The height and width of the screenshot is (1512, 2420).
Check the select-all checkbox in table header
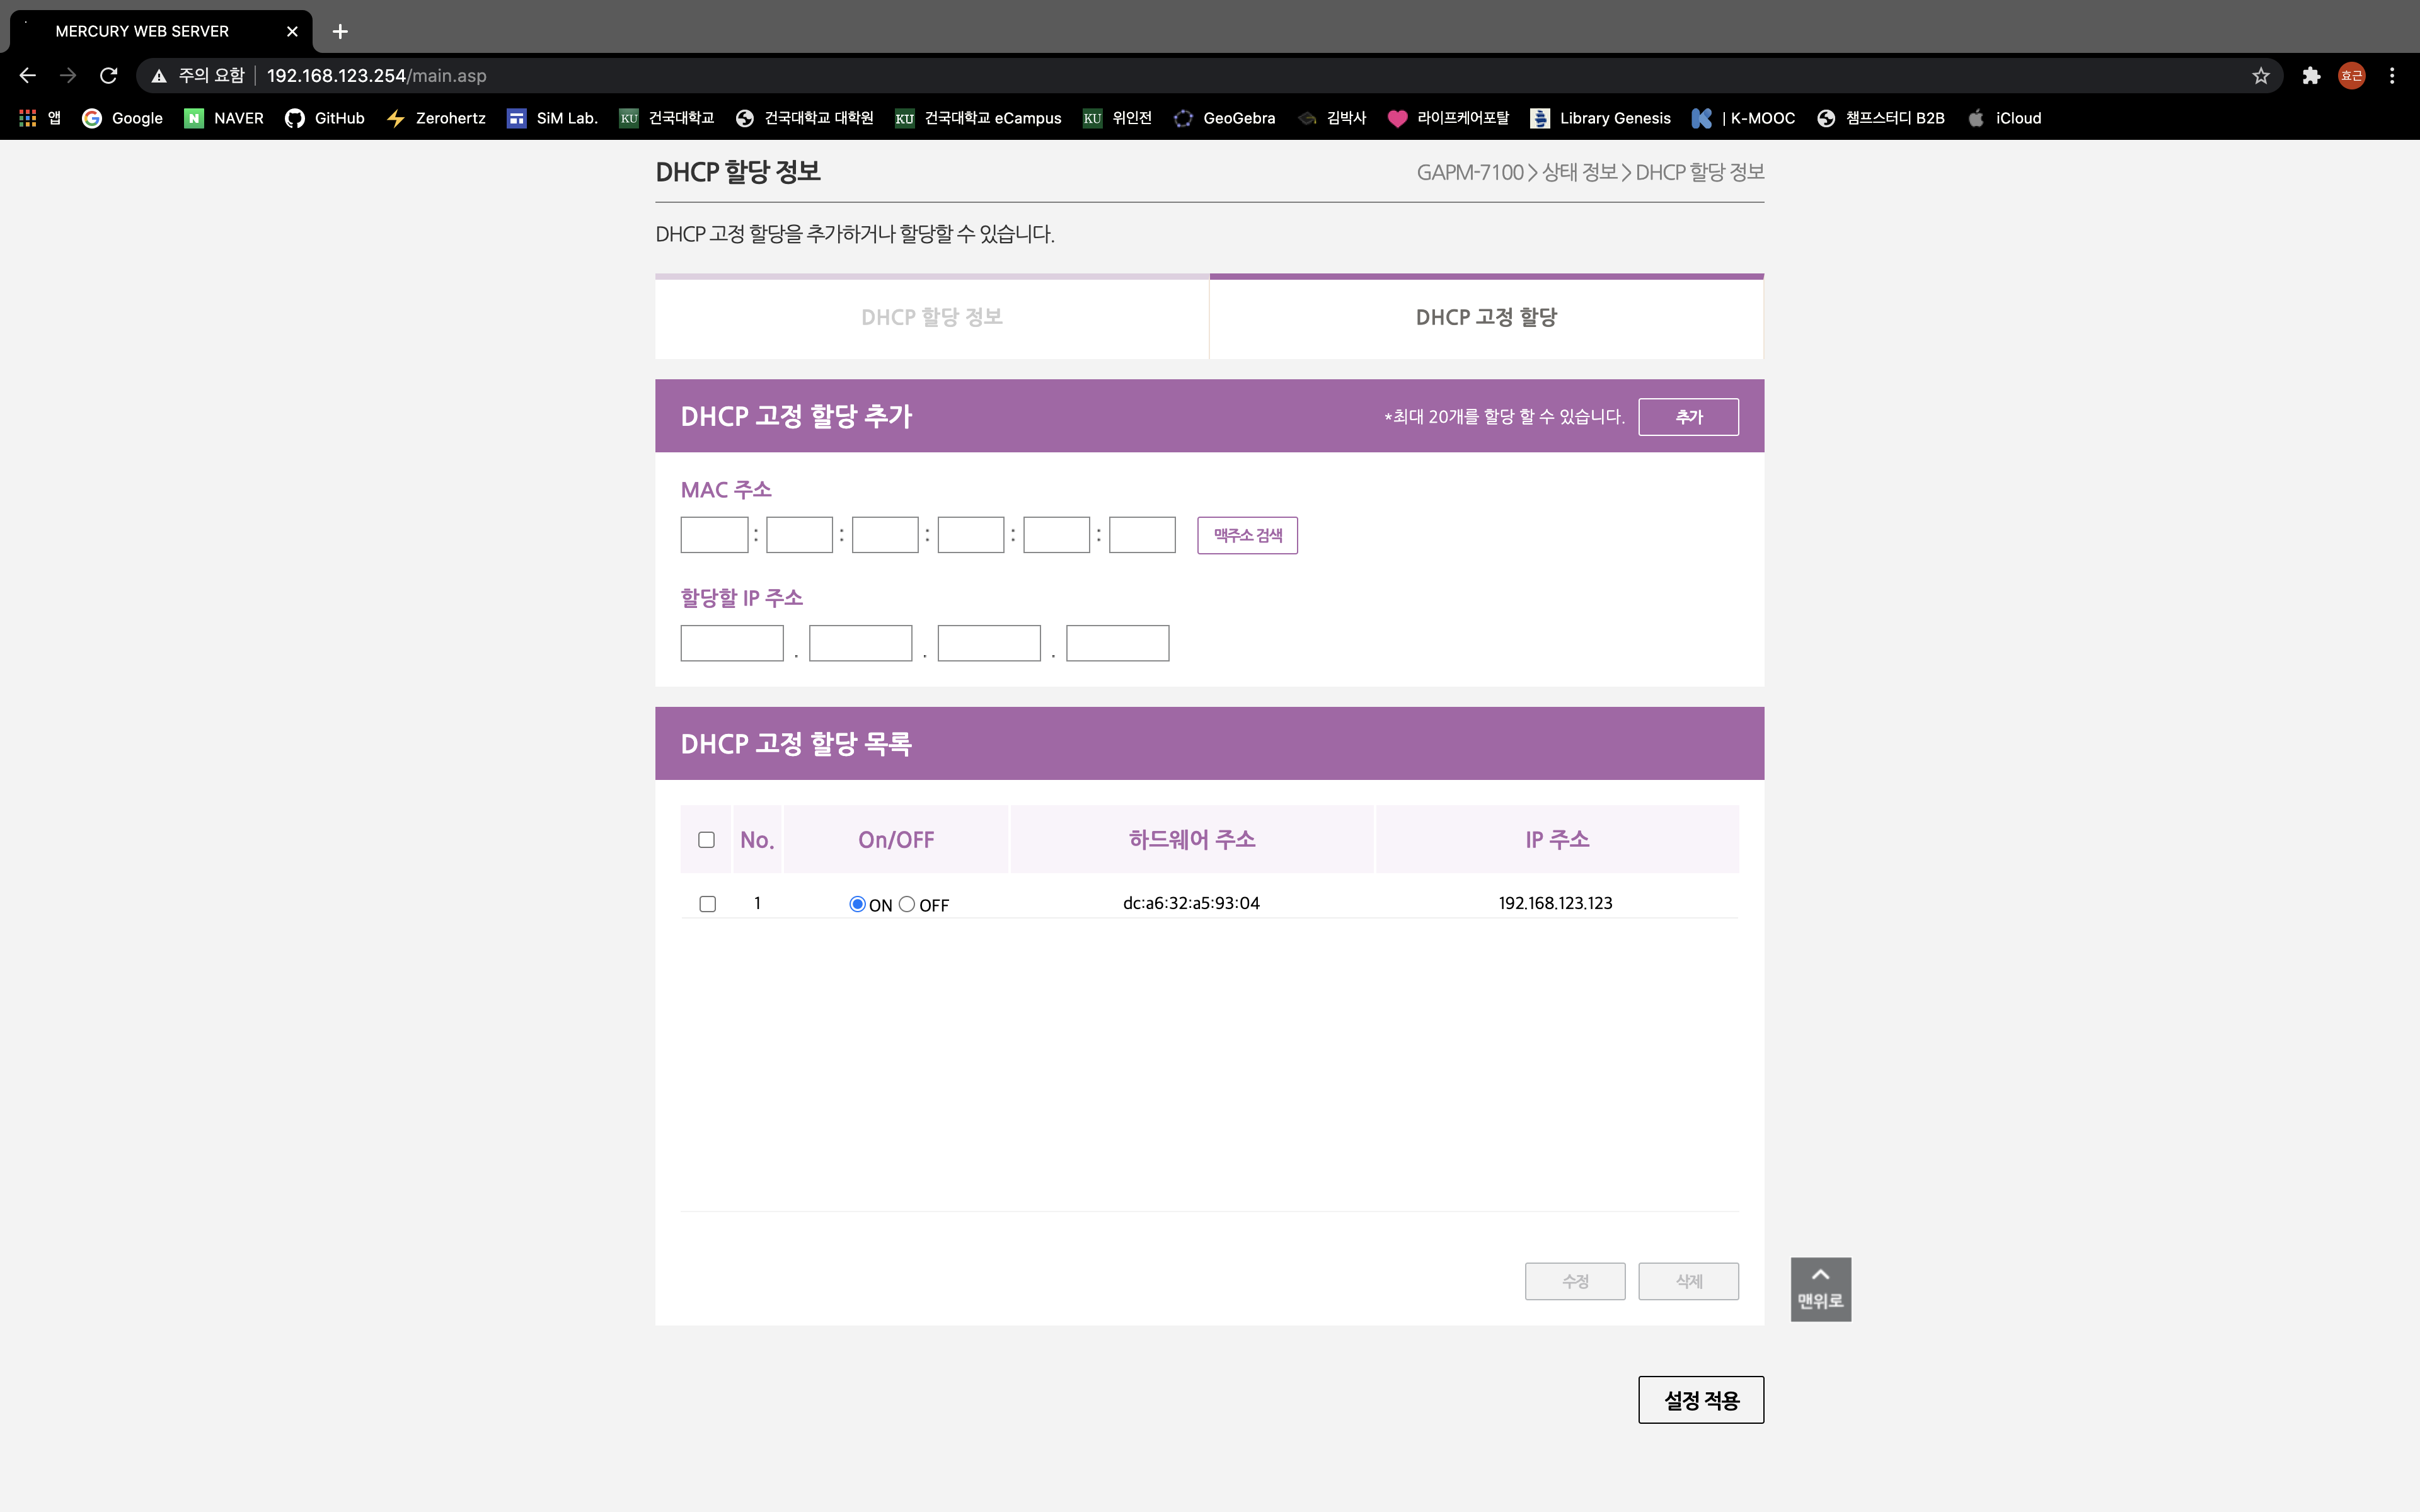click(x=706, y=840)
